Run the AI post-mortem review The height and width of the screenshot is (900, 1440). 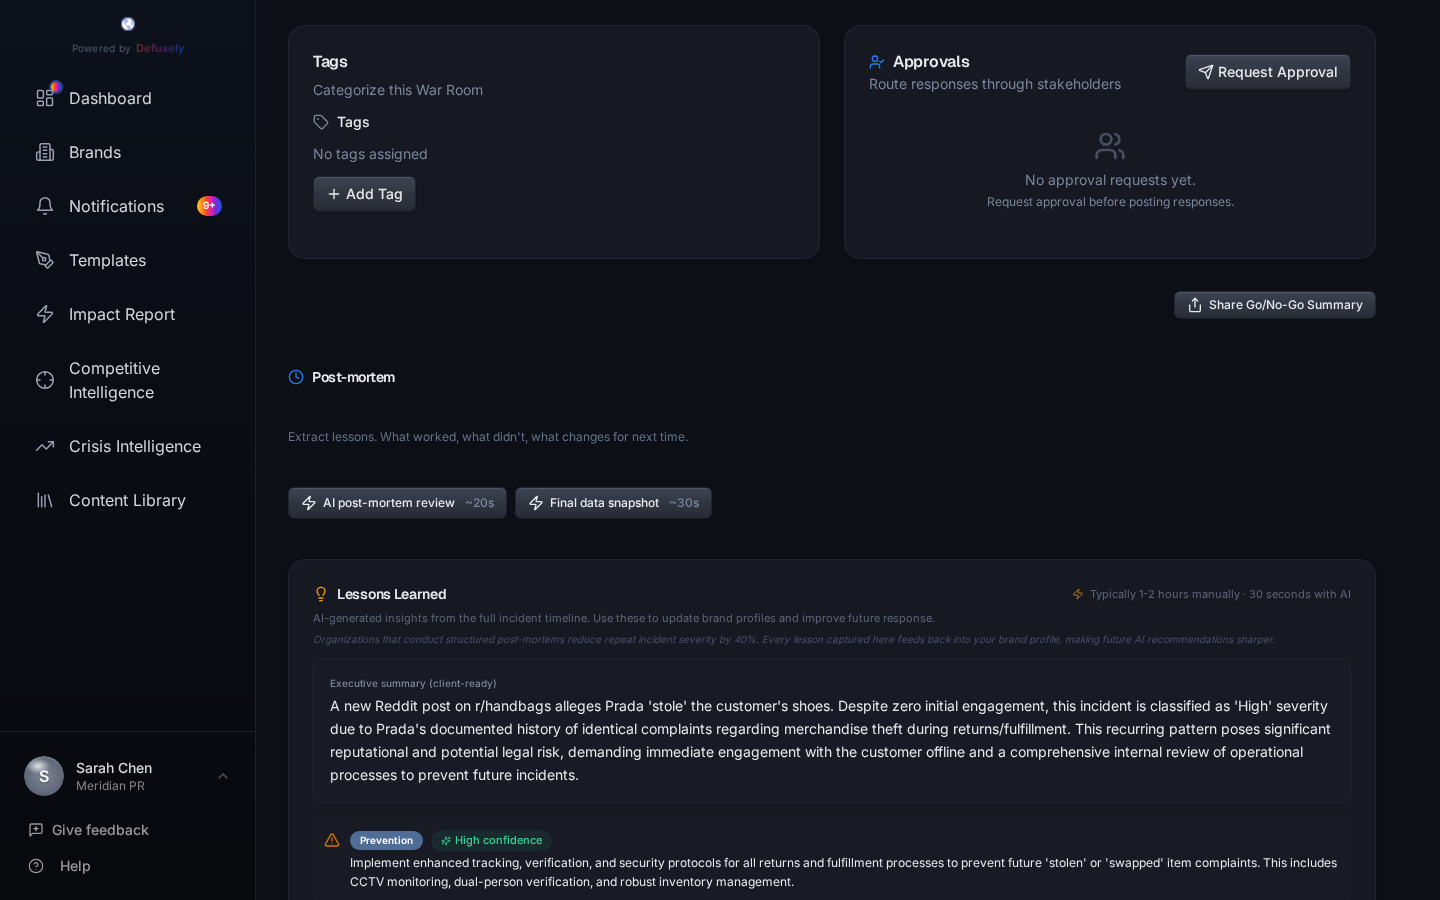(397, 503)
